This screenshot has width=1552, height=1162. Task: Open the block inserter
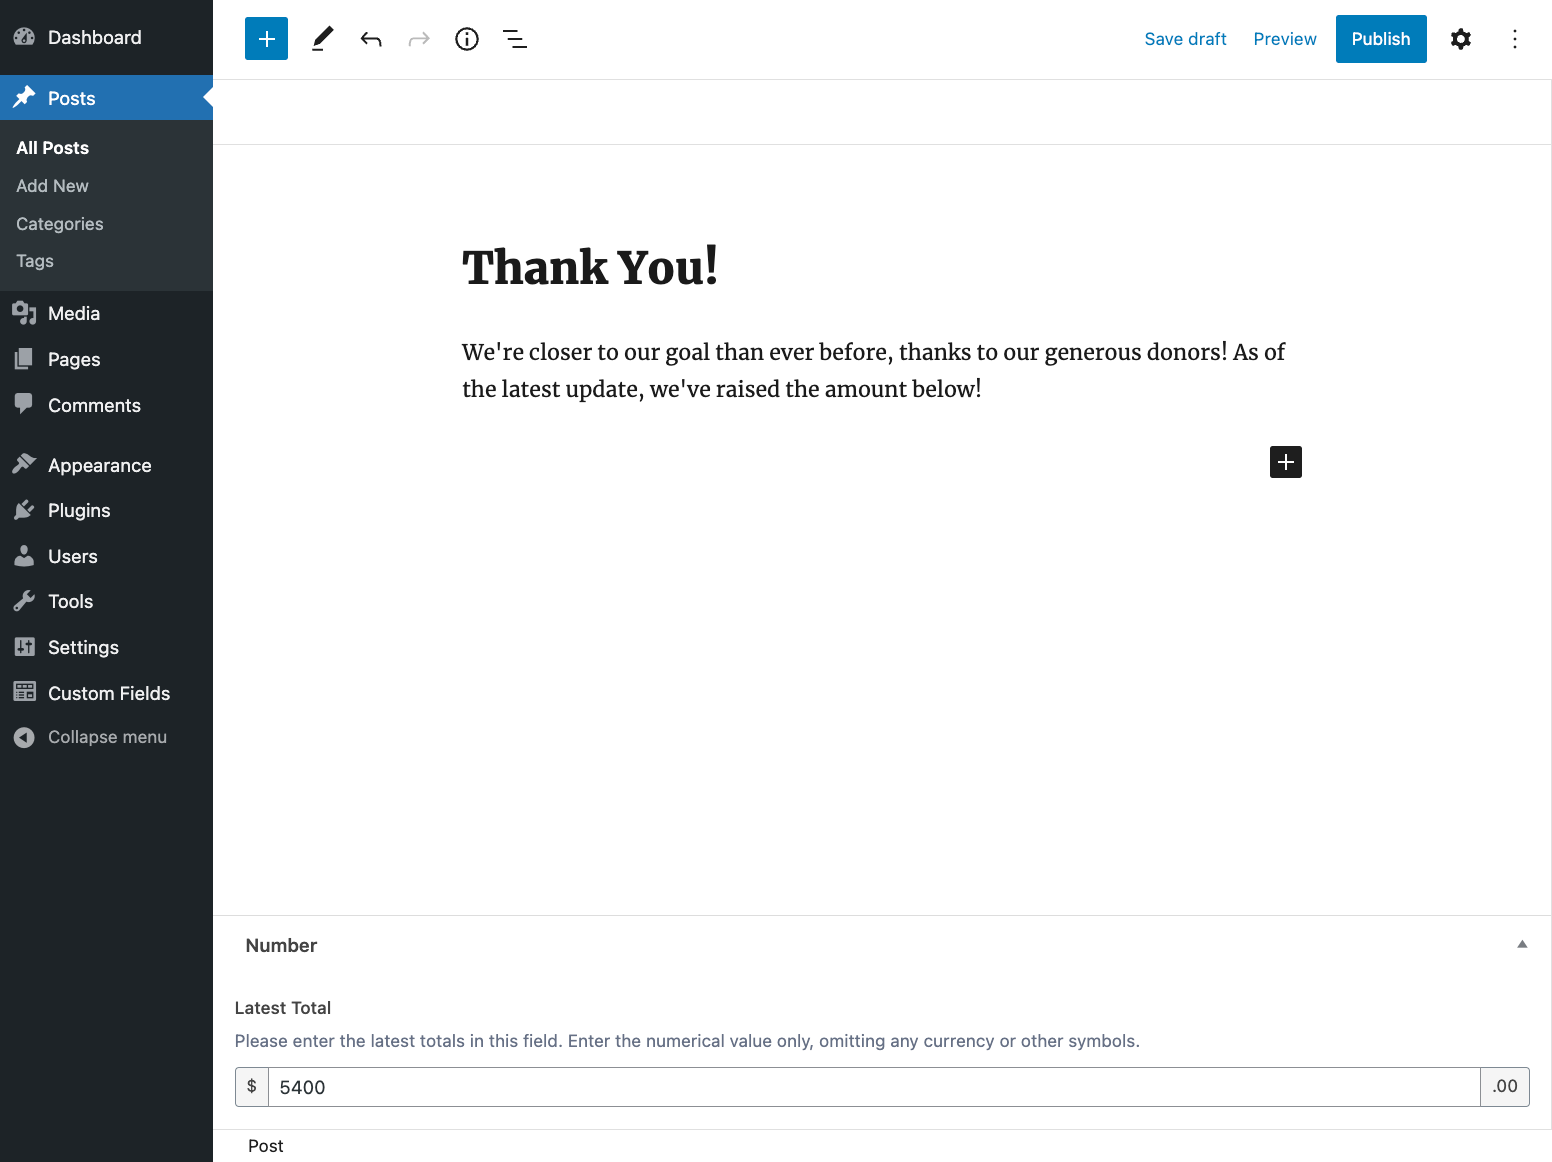[266, 38]
